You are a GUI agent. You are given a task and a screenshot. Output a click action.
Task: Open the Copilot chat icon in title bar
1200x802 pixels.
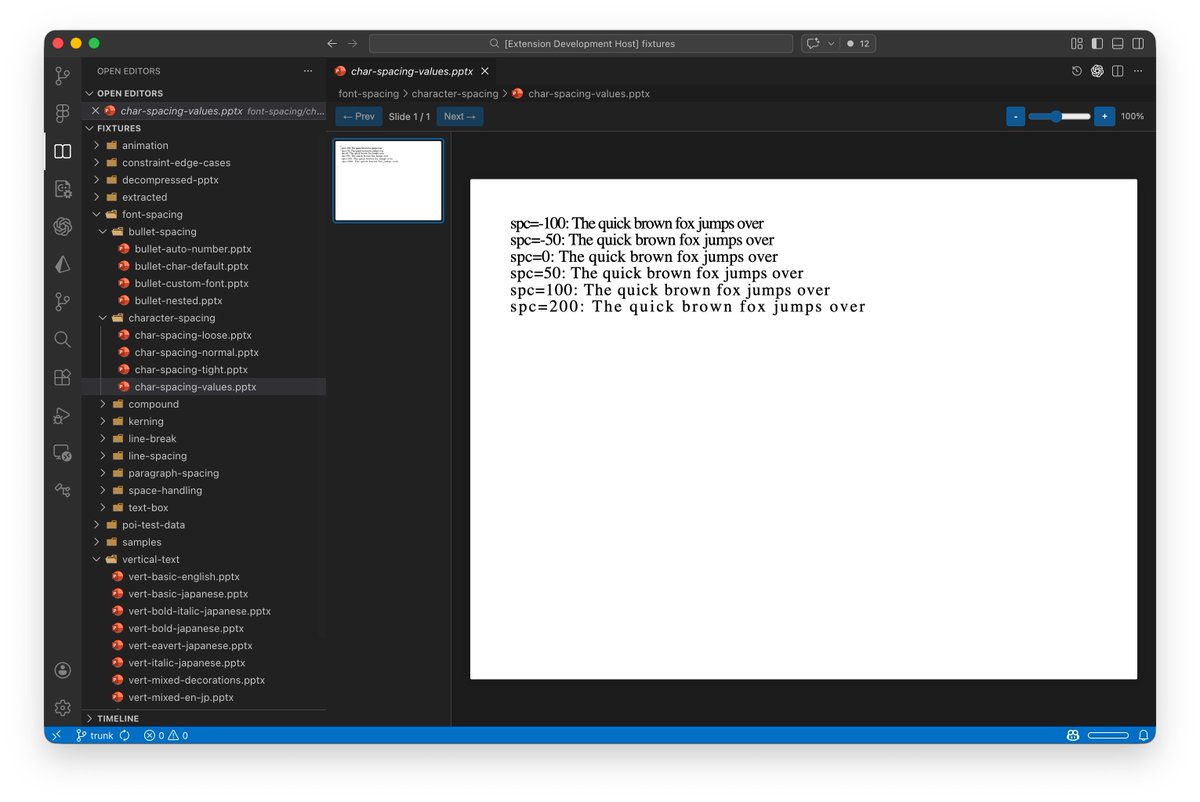click(x=813, y=44)
